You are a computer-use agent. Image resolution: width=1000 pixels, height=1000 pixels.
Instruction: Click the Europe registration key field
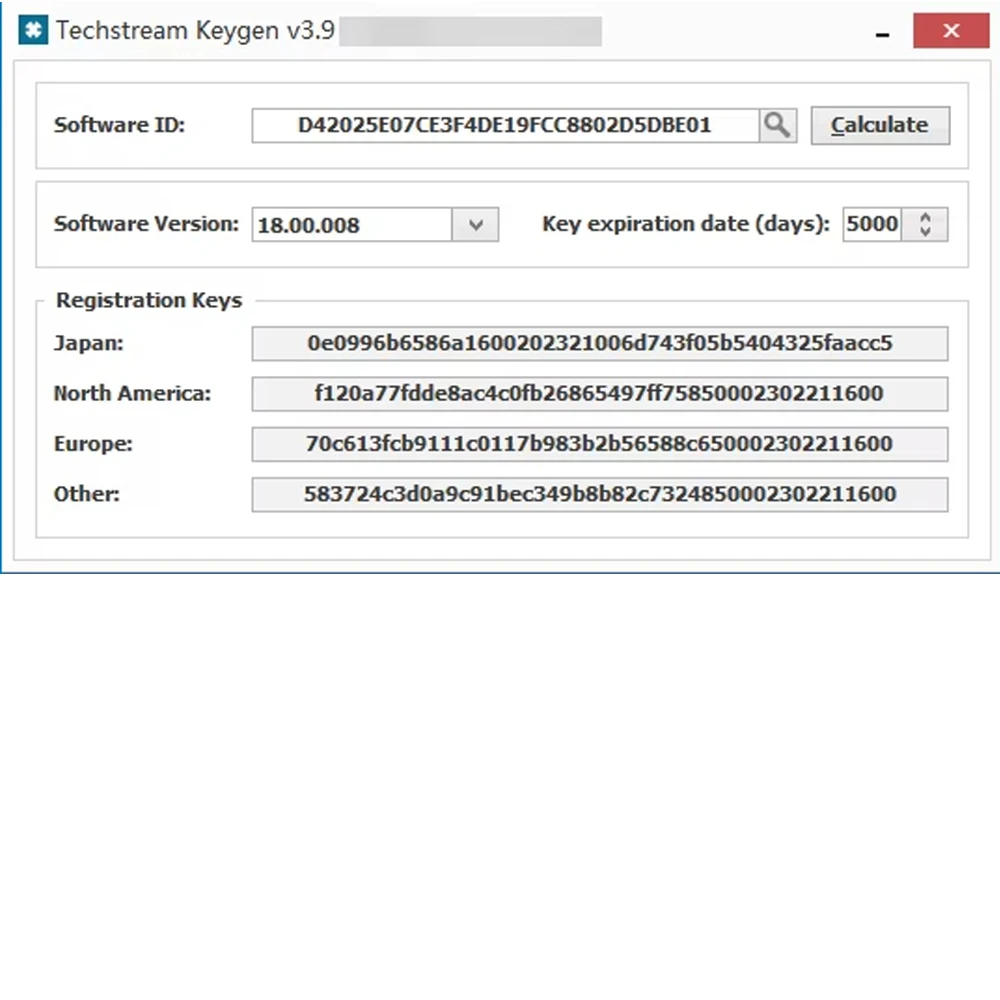pyautogui.click(x=599, y=444)
